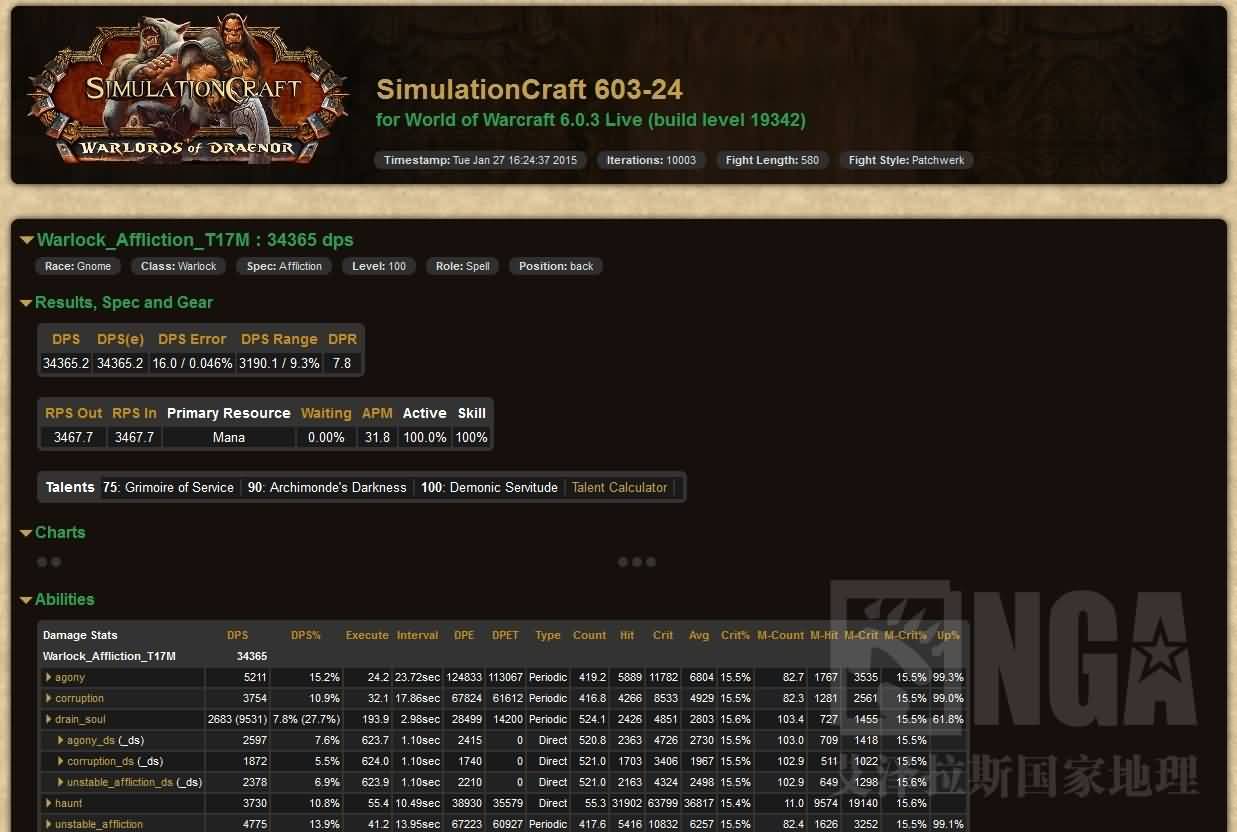Click the Type column header
Image resolution: width=1237 pixels, height=832 pixels.
548,635
